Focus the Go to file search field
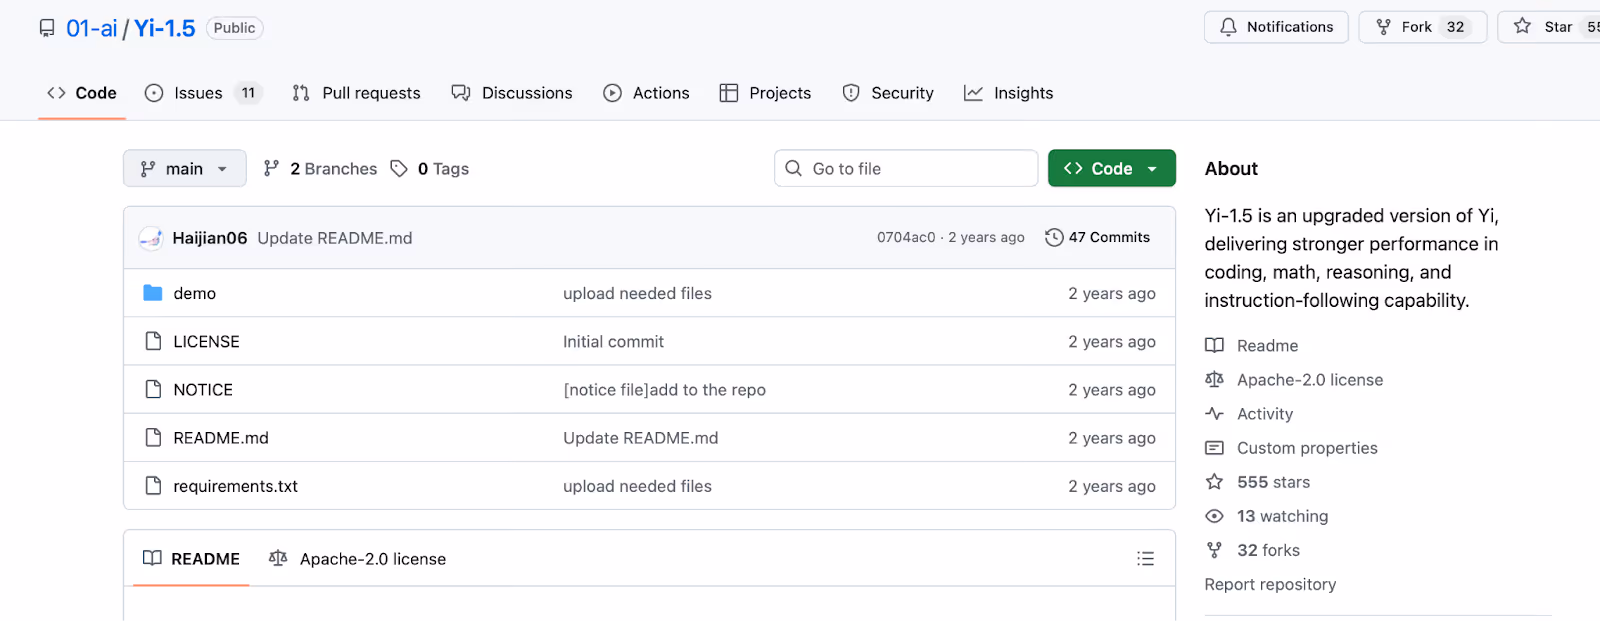The image size is (1600, 621). coord(906,169)
